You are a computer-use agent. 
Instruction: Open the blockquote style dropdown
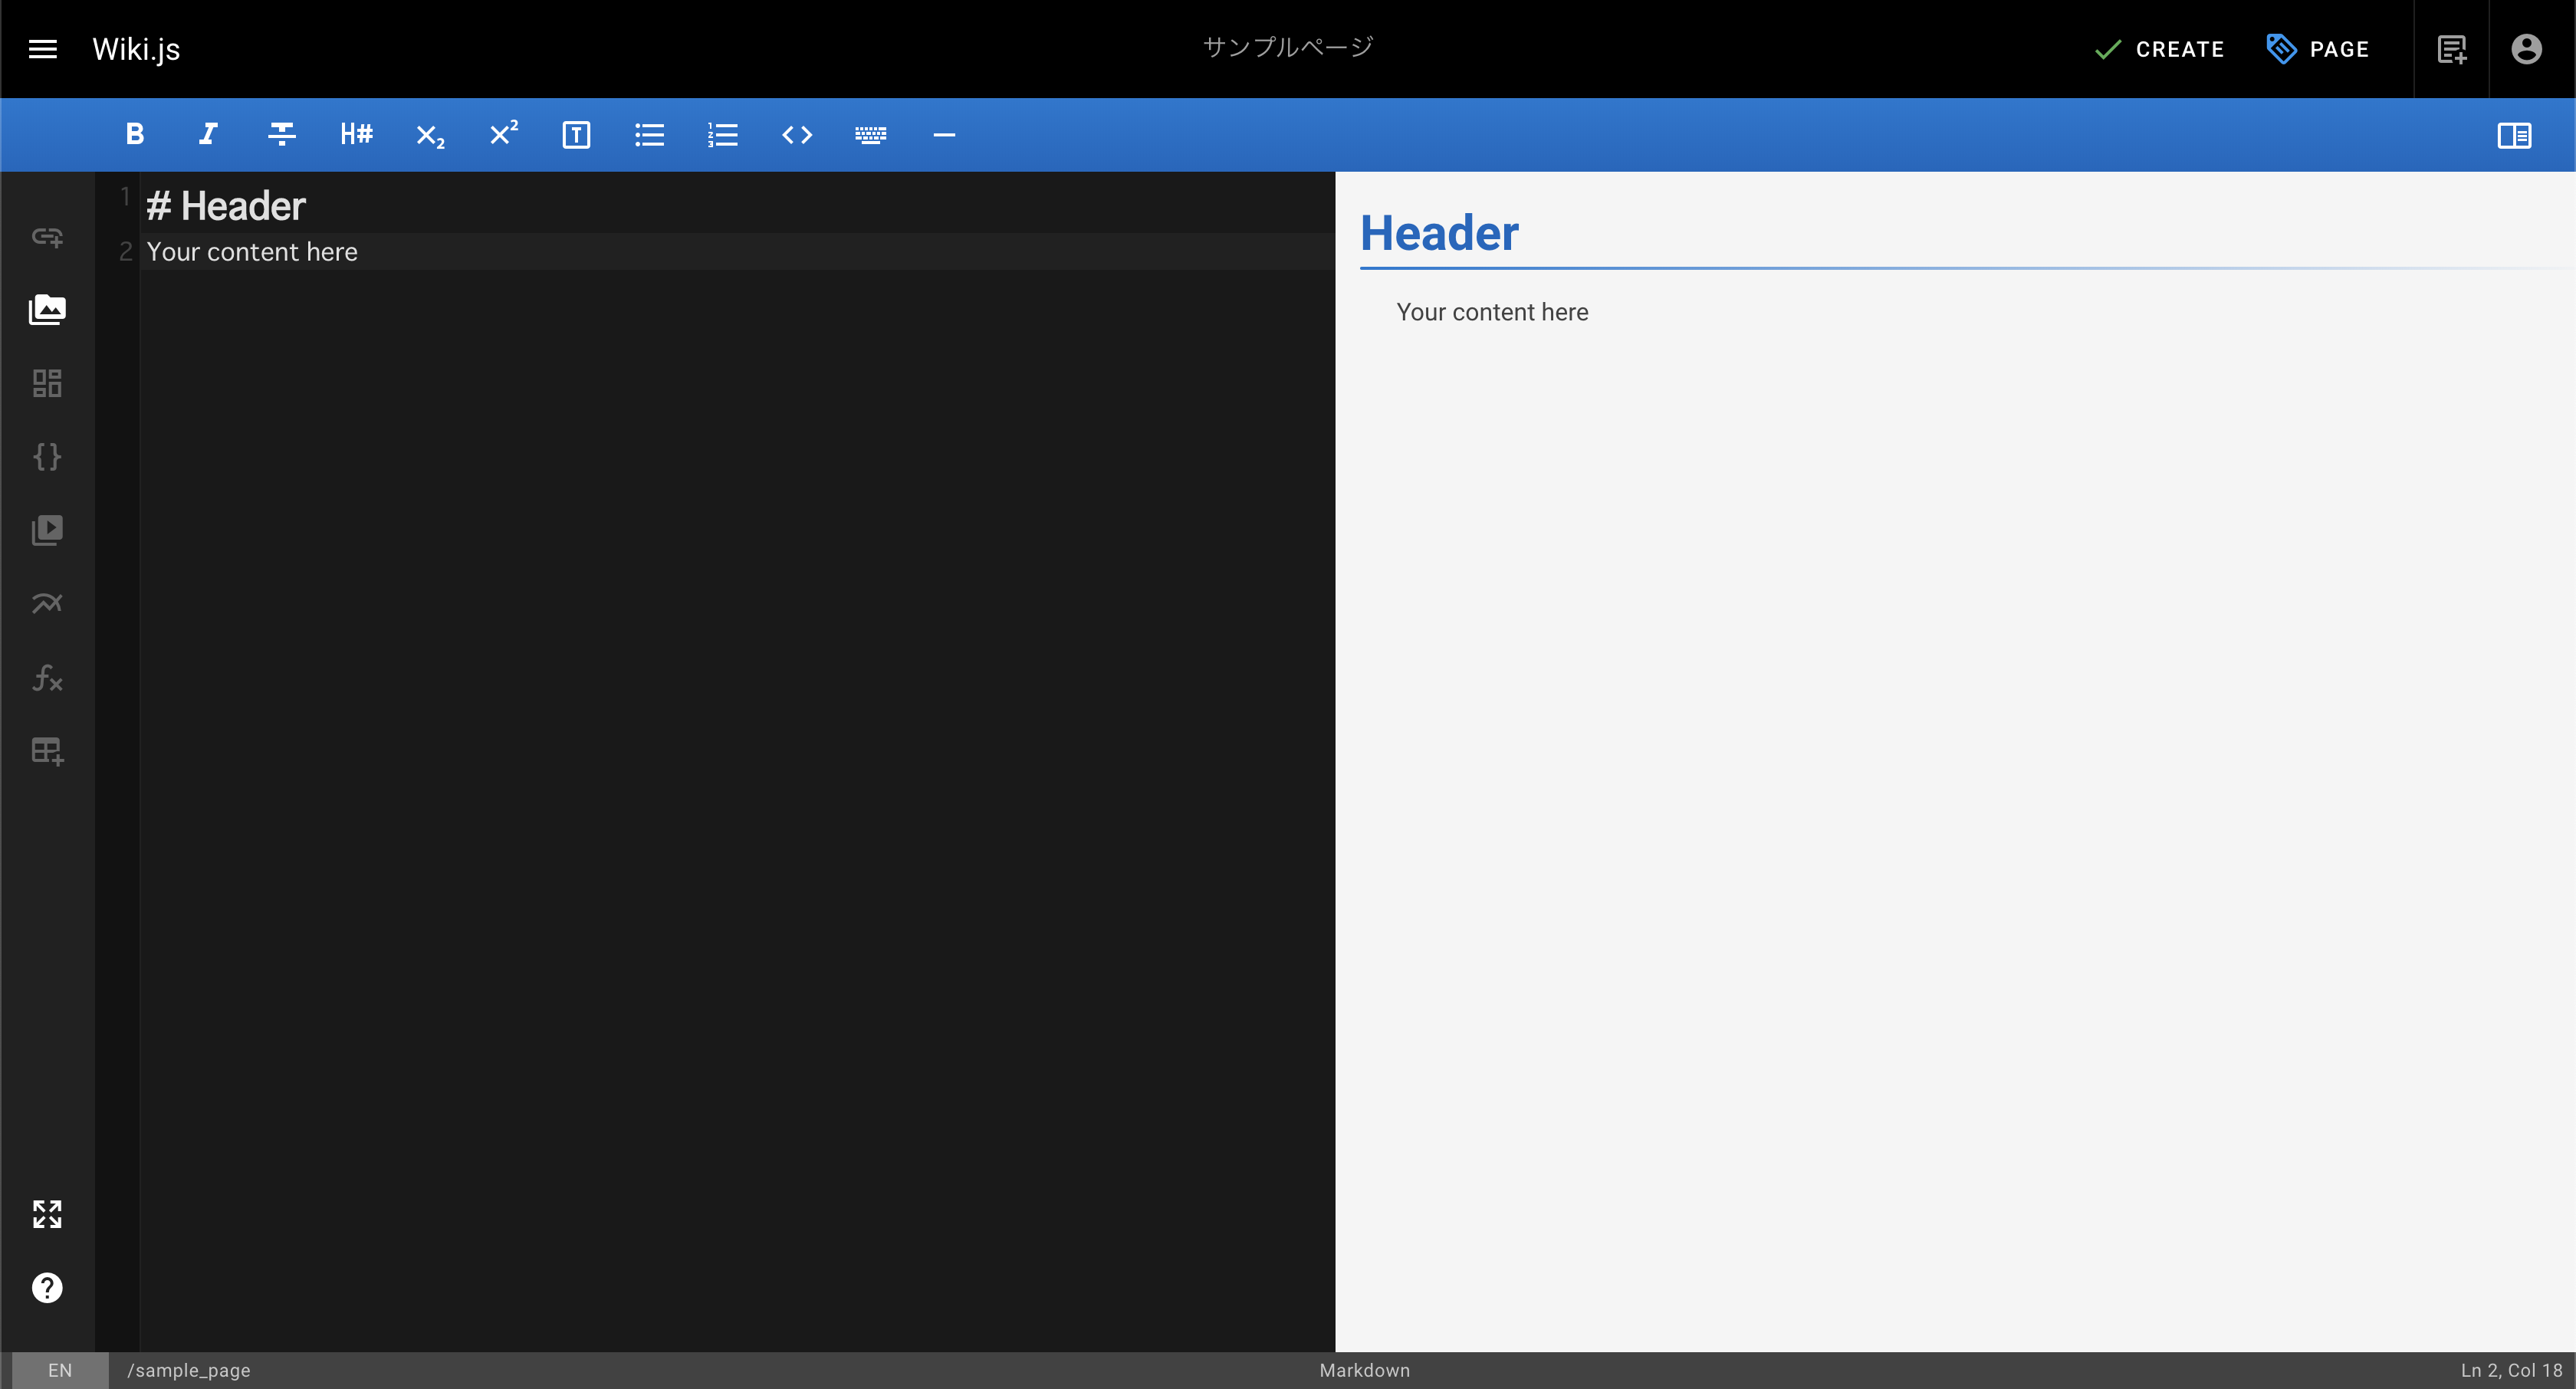pos(576,134)
